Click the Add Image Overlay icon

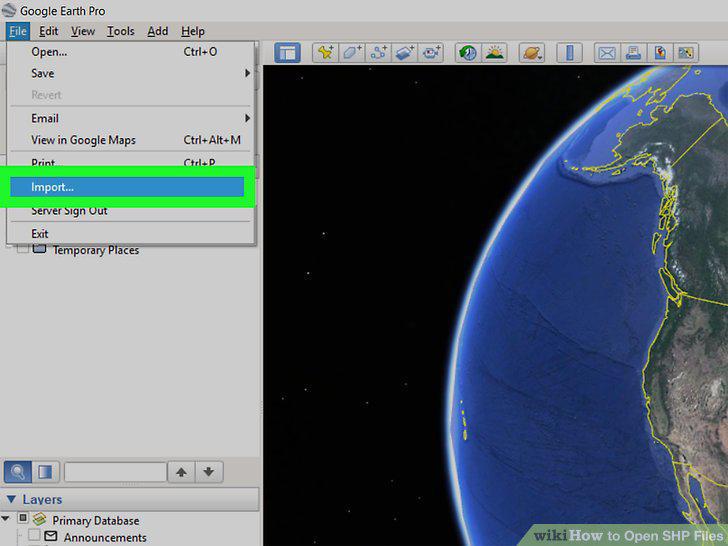[404, 53]
